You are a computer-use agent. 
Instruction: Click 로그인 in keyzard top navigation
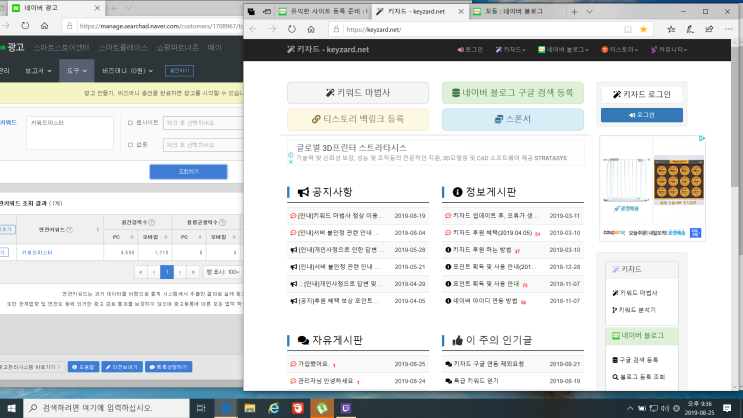tap(470, 49)
